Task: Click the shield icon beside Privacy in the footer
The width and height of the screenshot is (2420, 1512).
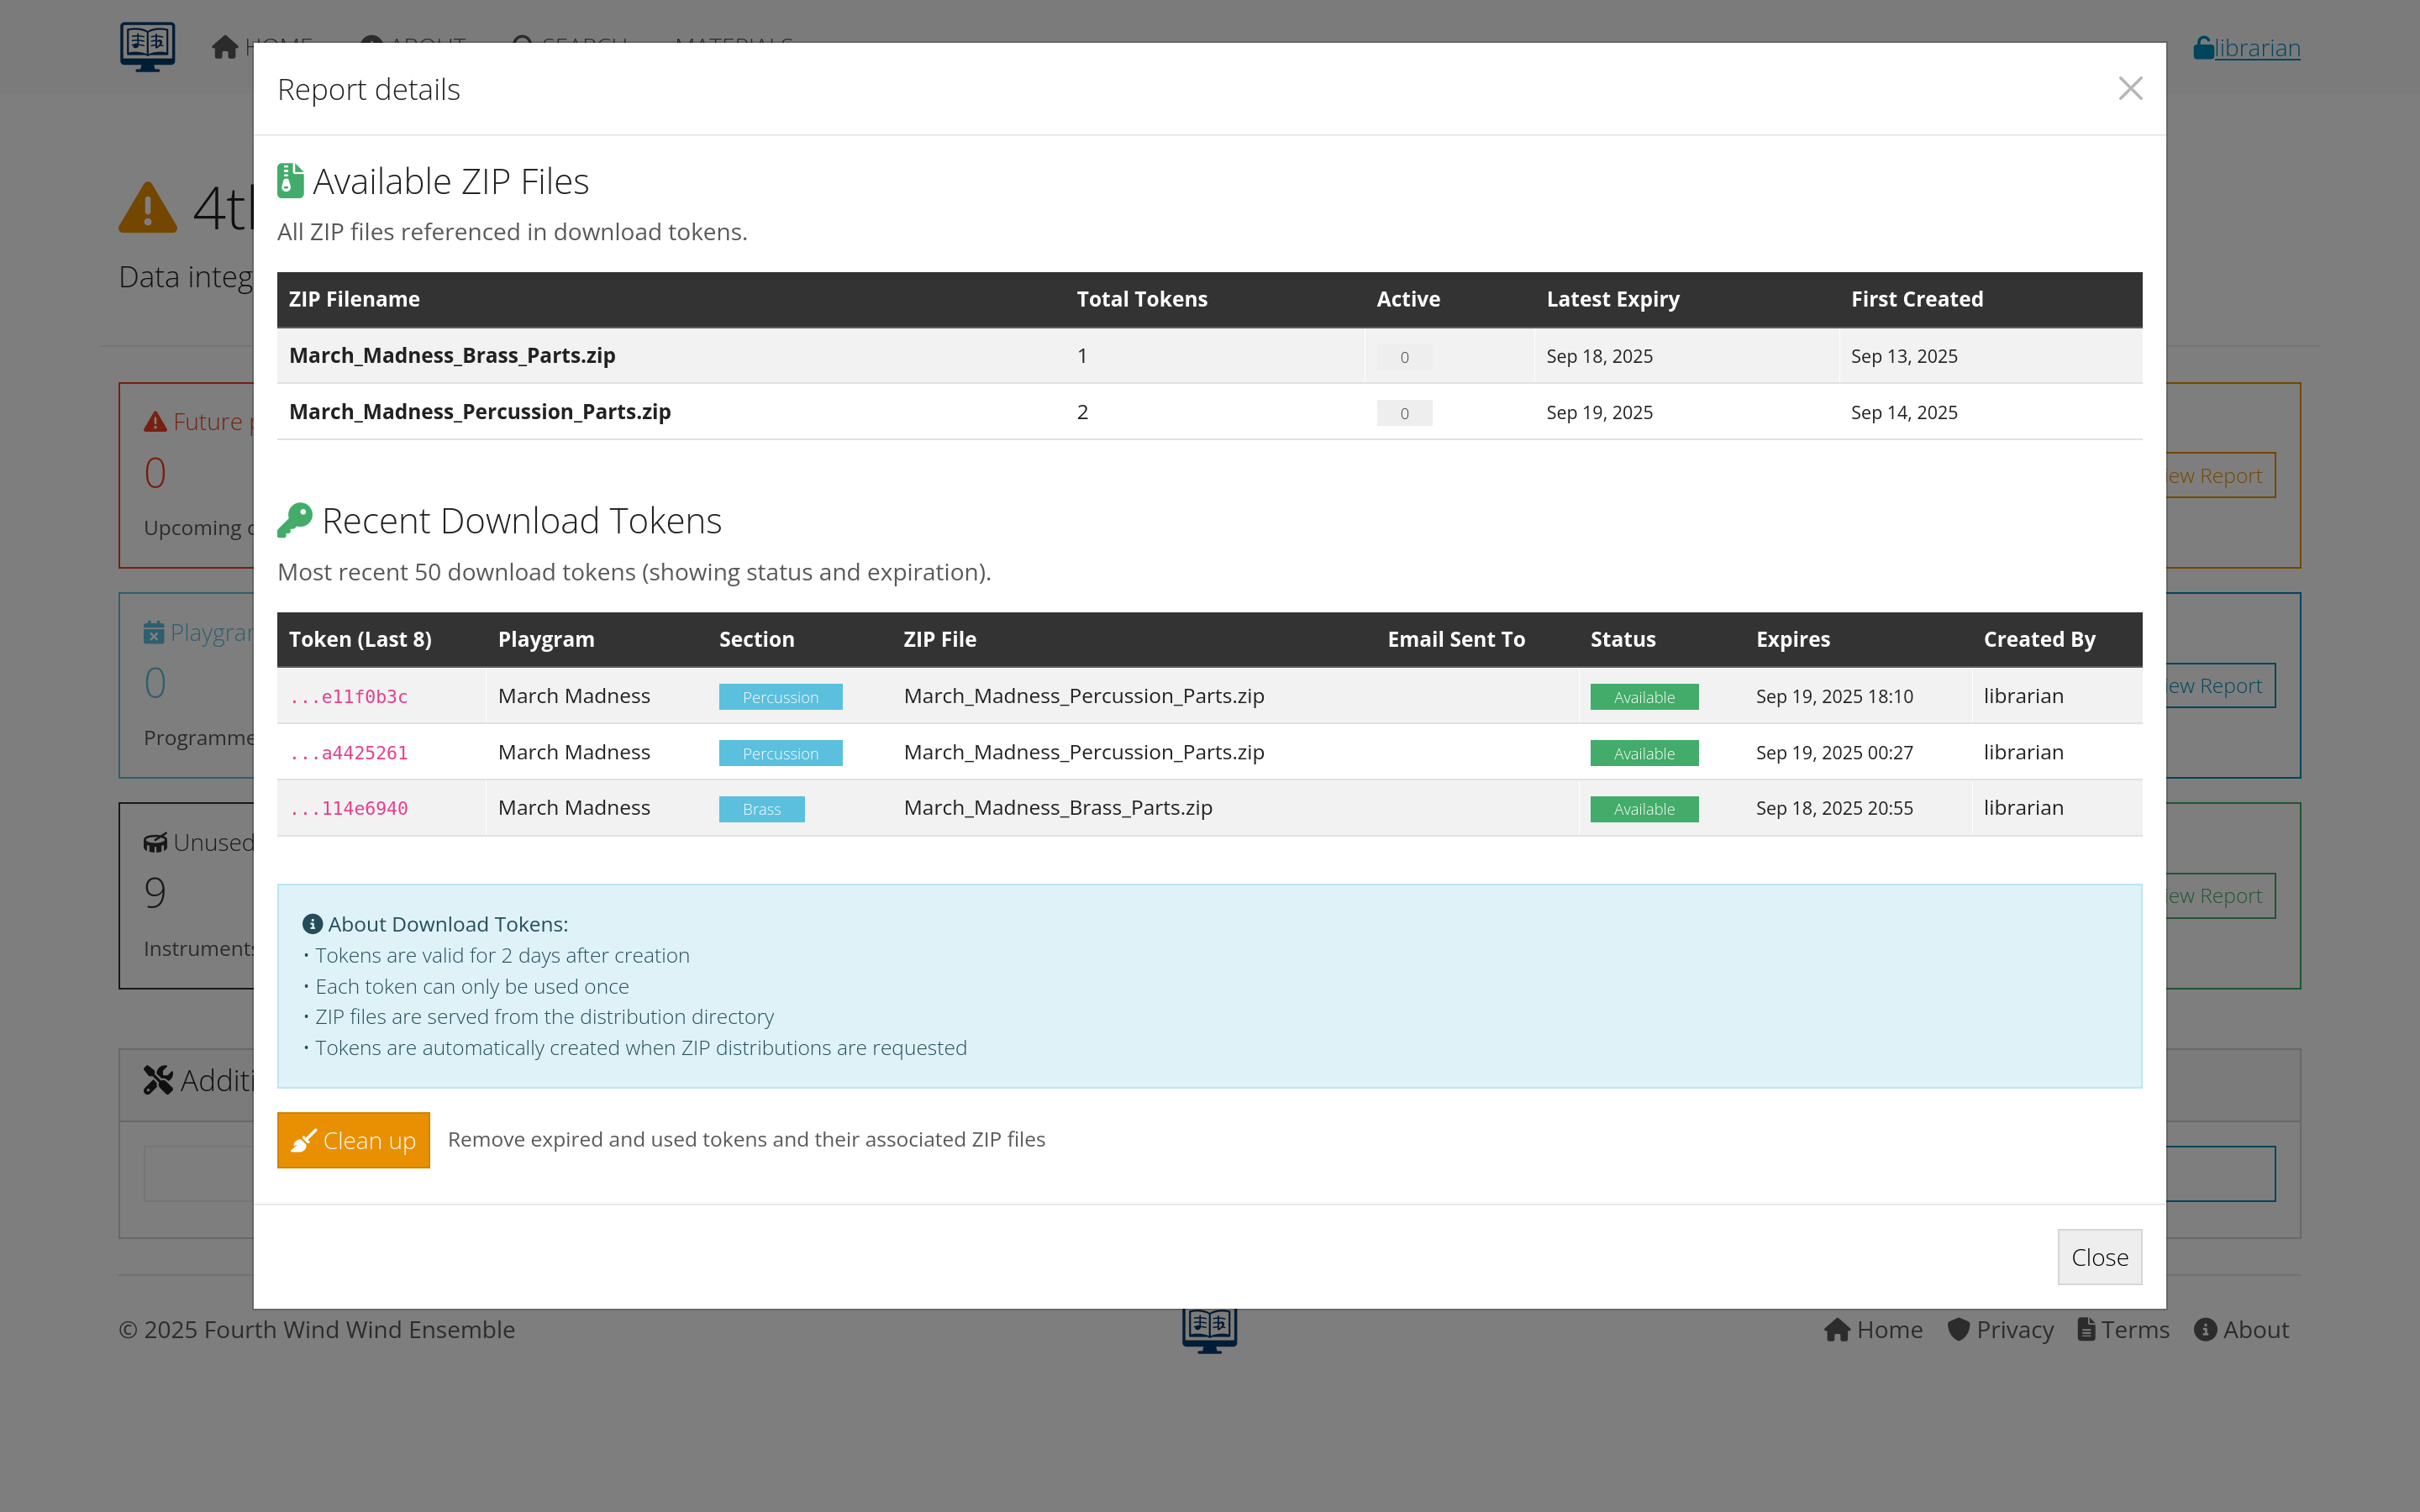Action: 1957,1329
